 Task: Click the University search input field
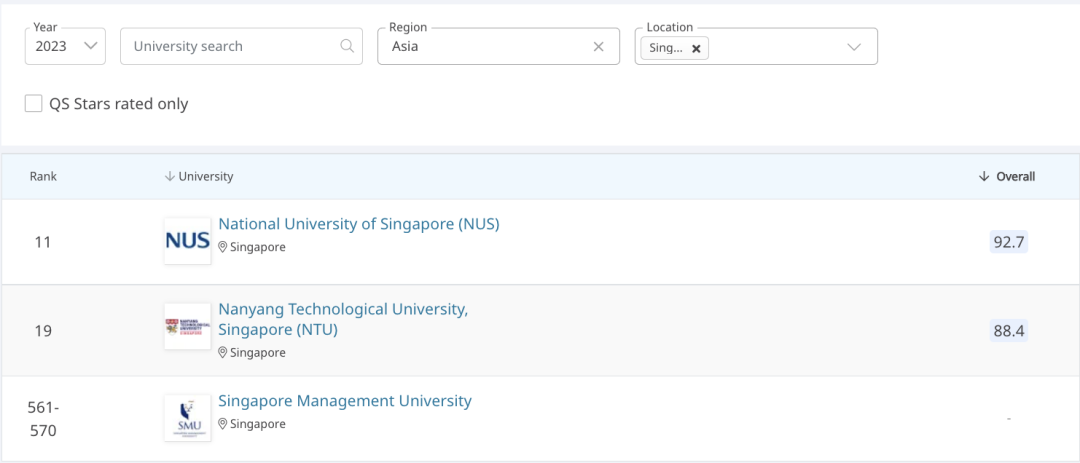(x=230, y=46)
